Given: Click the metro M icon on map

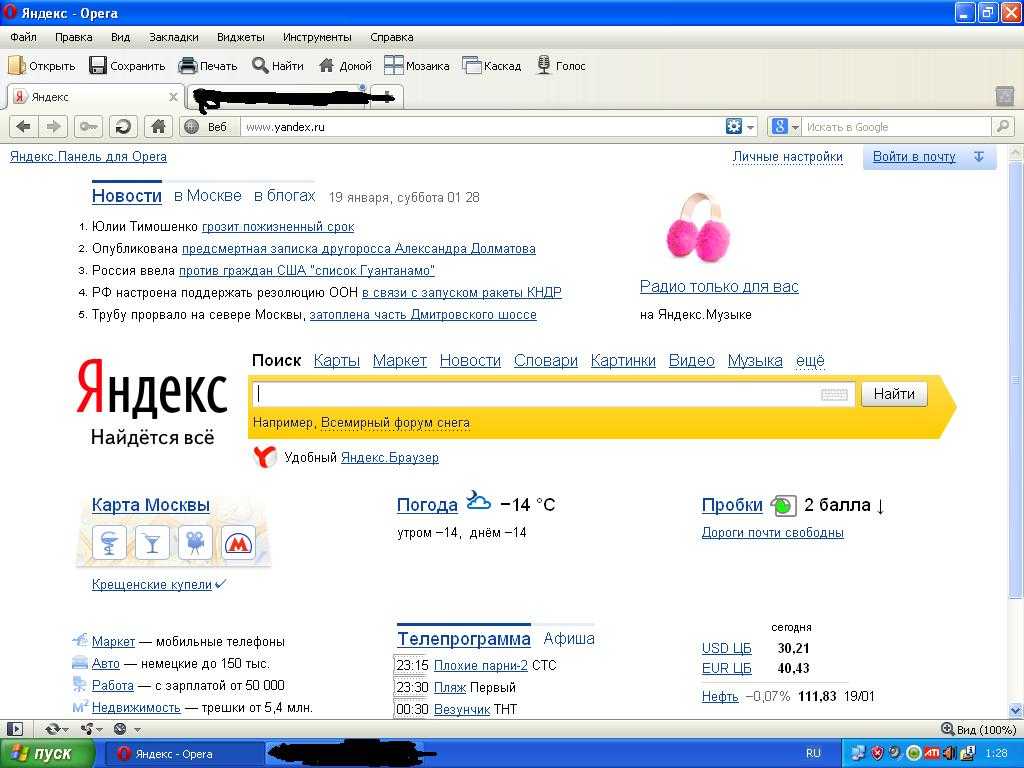Looking at the screenshot, I should coord(238,543).
